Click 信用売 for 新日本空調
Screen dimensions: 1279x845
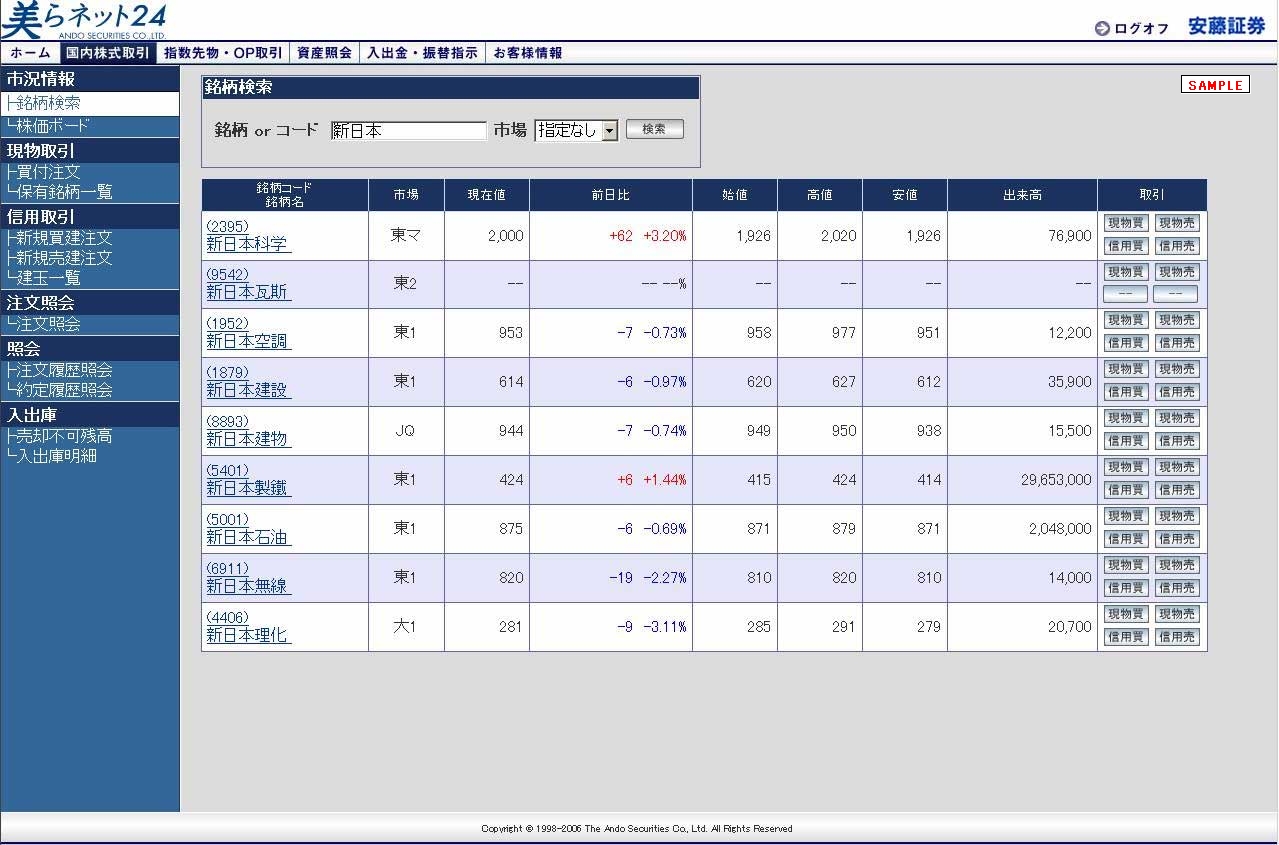(x=1177, y=343)
